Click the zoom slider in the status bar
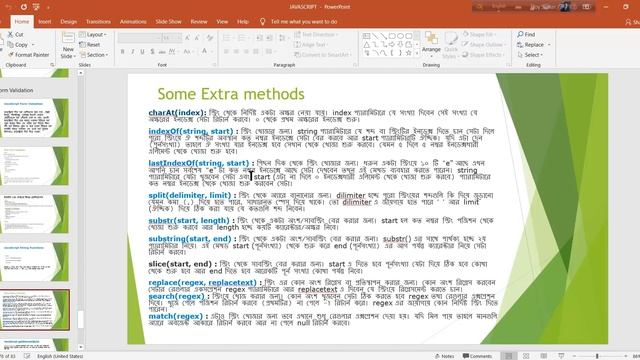The height and width of the screenshot is (360, 640). (597, 356)
